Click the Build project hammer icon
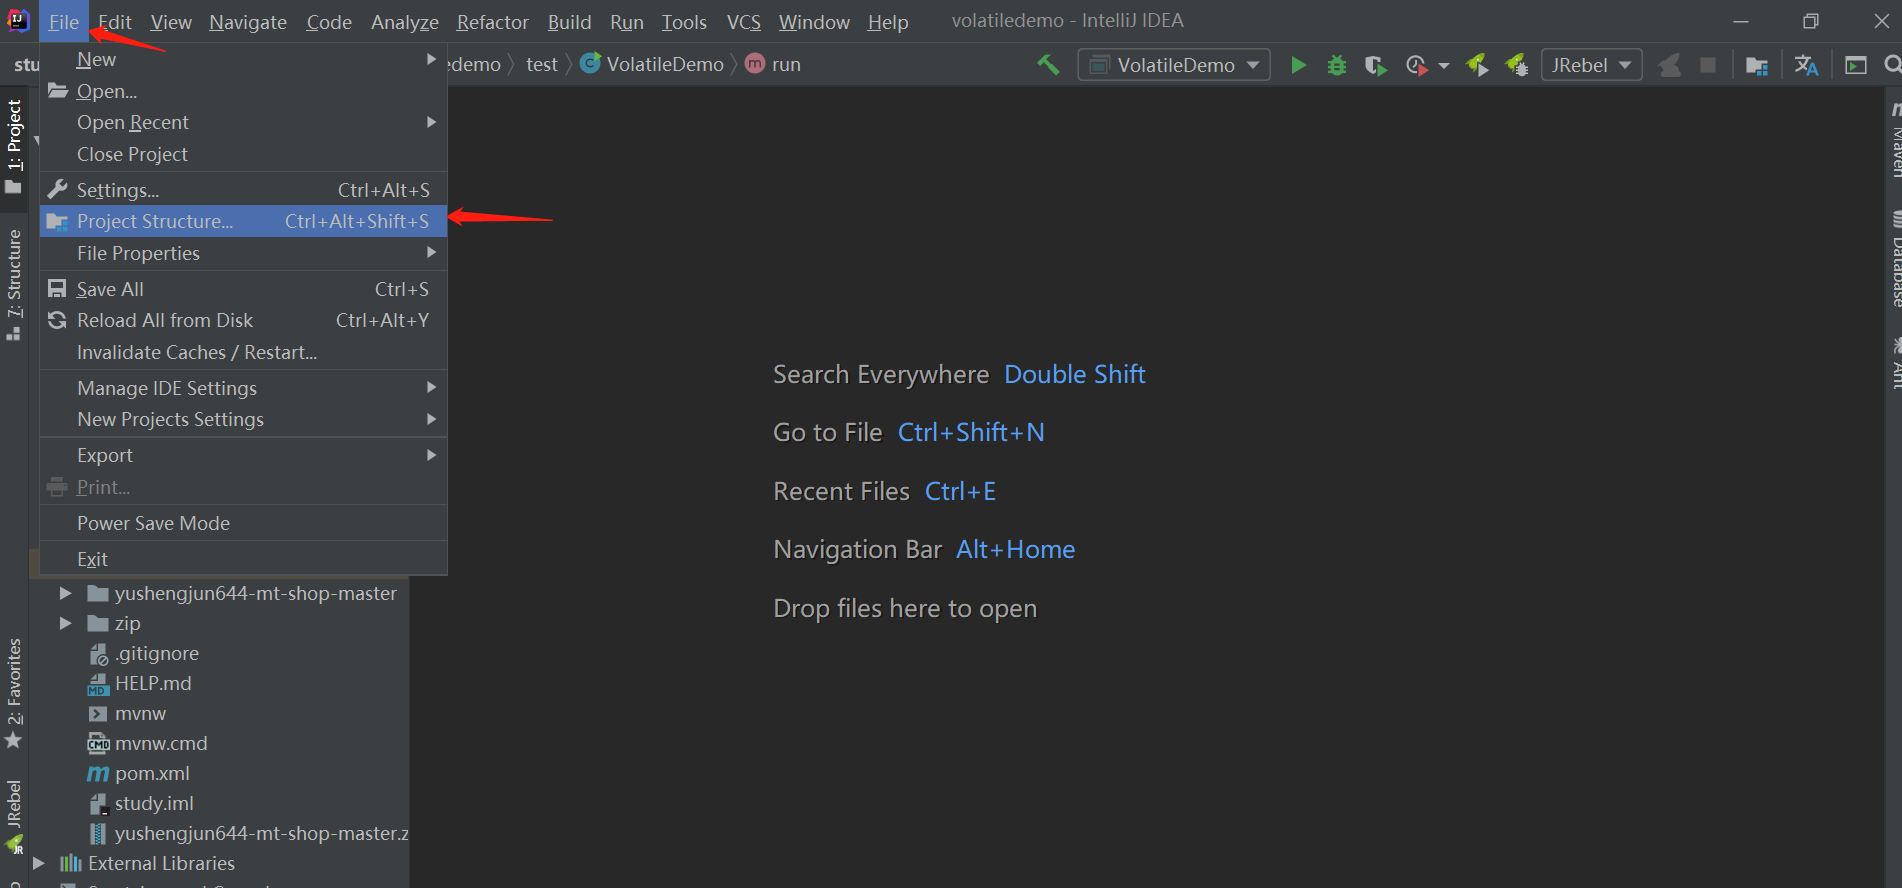The width and height of the screenshot is (1902, 888). pos(1047,65)
